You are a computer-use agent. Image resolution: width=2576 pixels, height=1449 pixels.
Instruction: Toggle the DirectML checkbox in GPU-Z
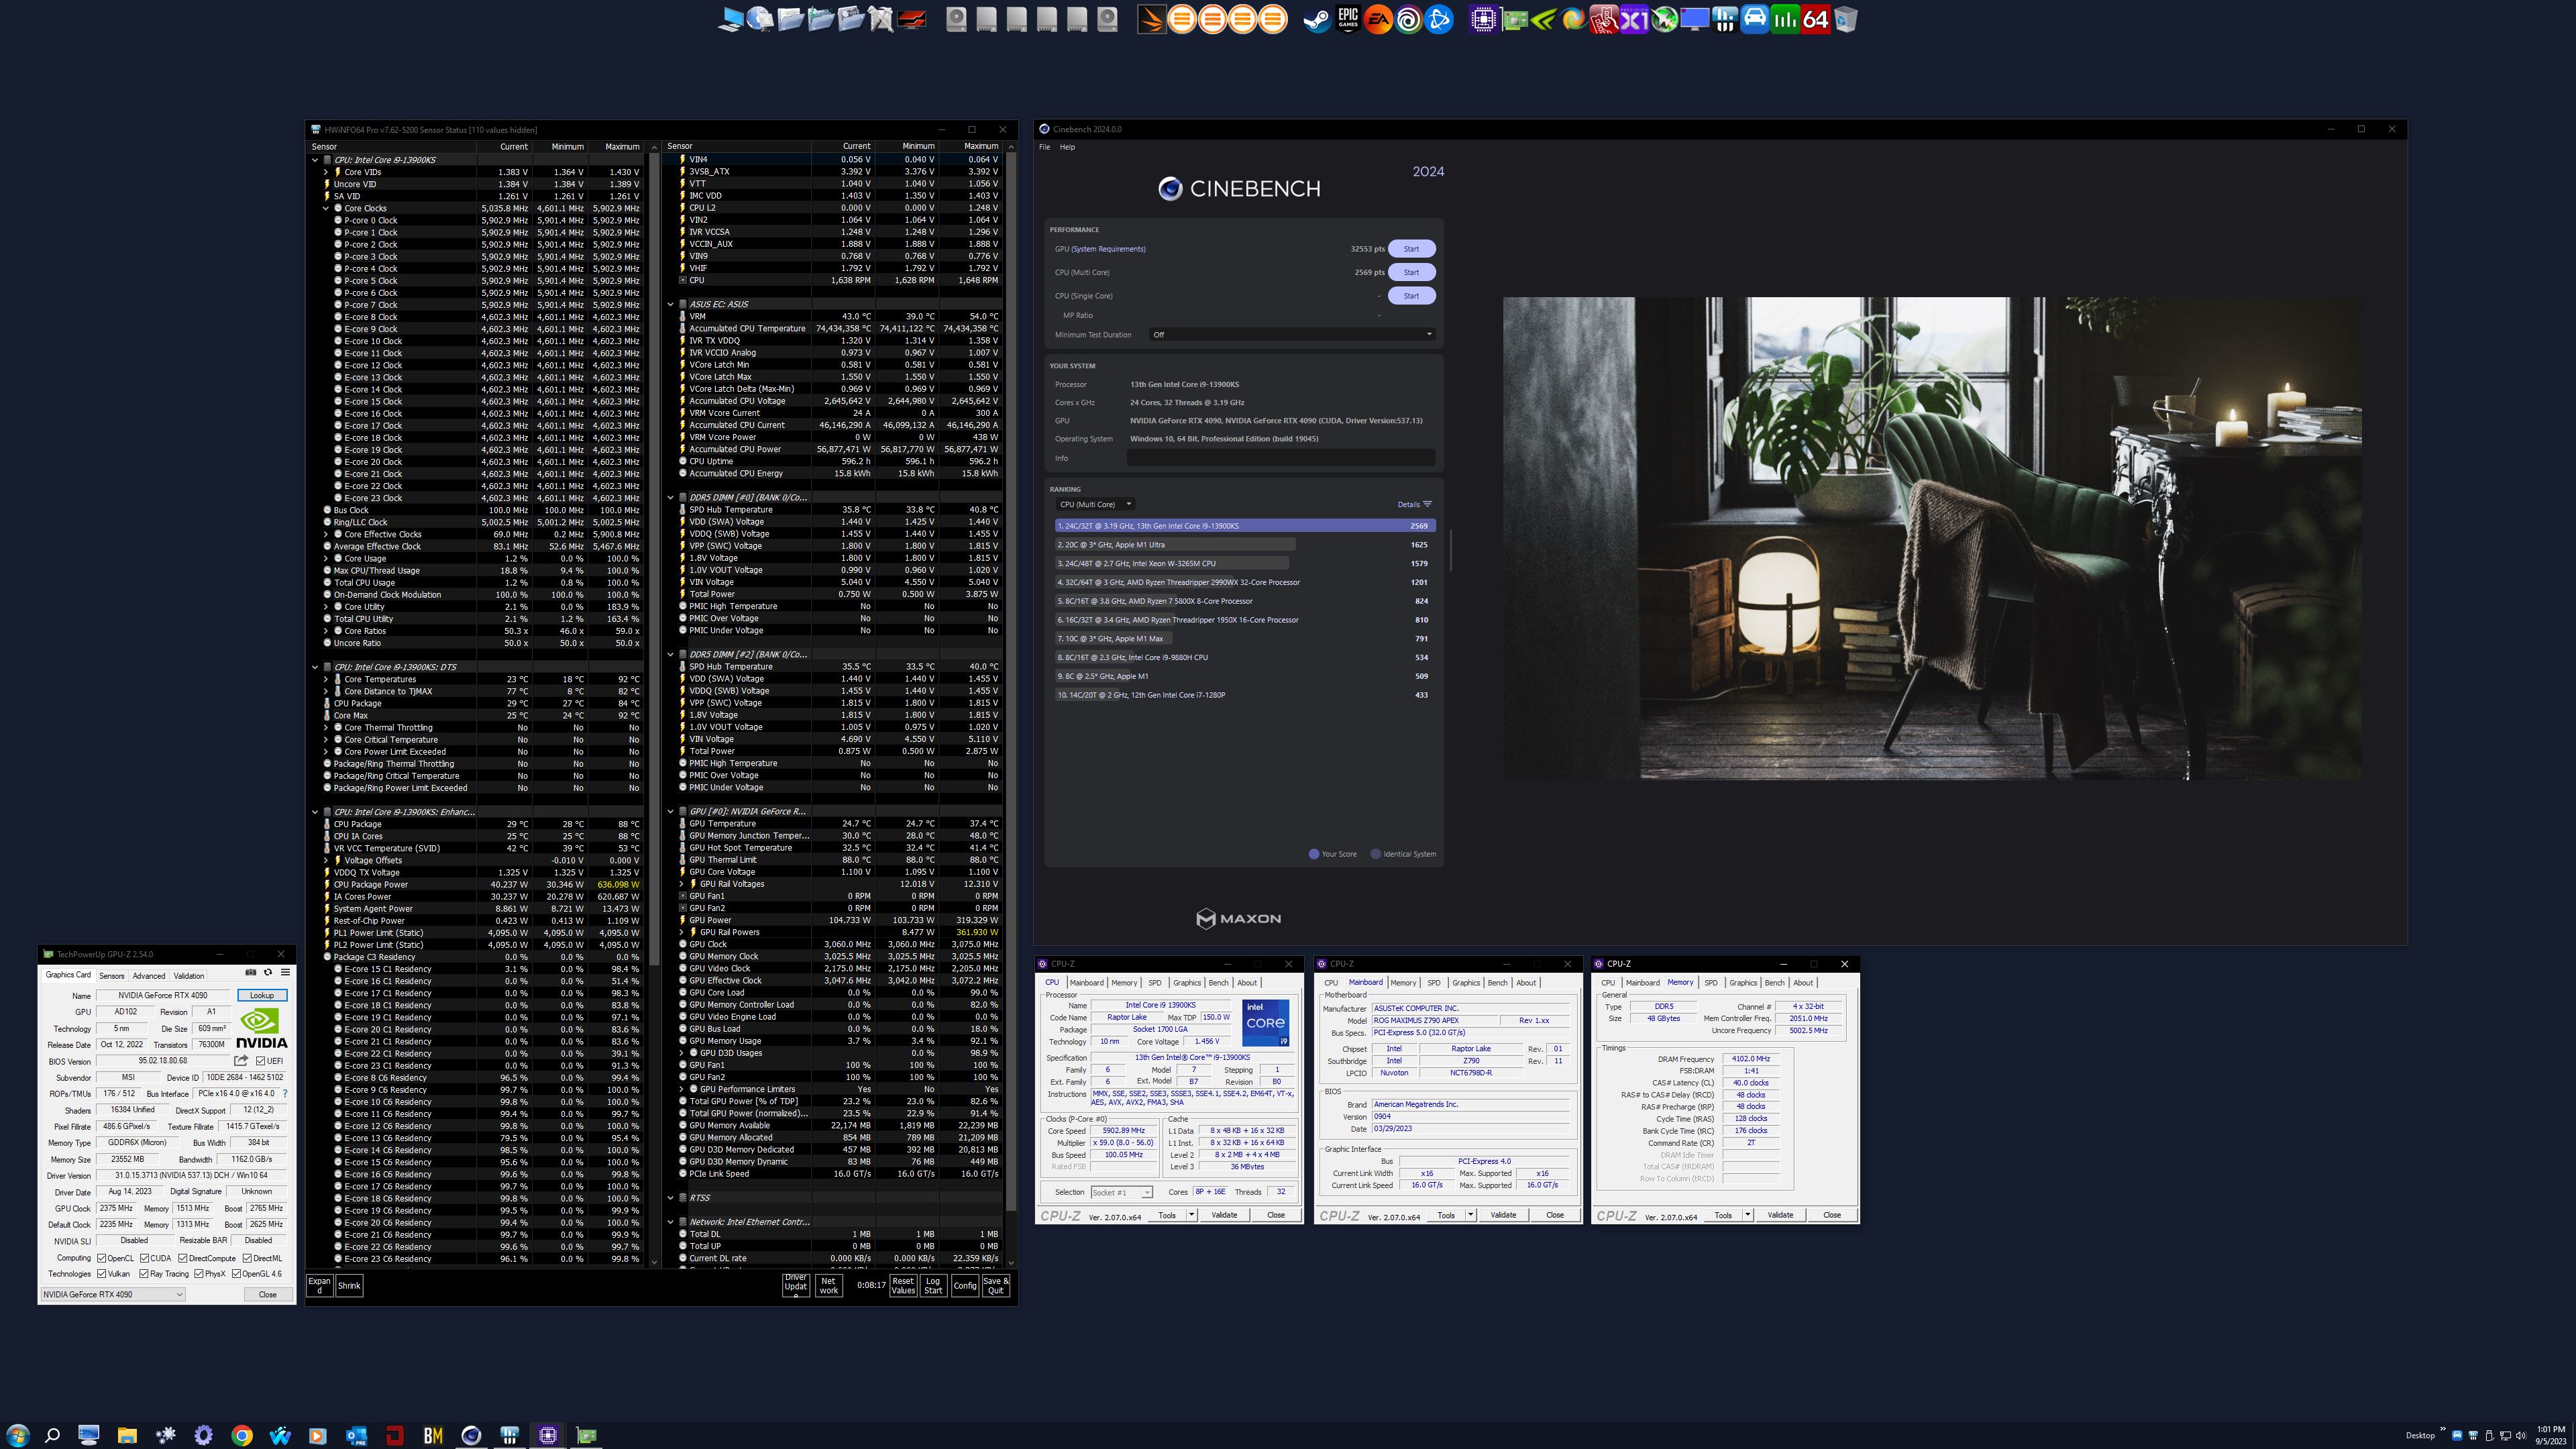point(247,1258)
